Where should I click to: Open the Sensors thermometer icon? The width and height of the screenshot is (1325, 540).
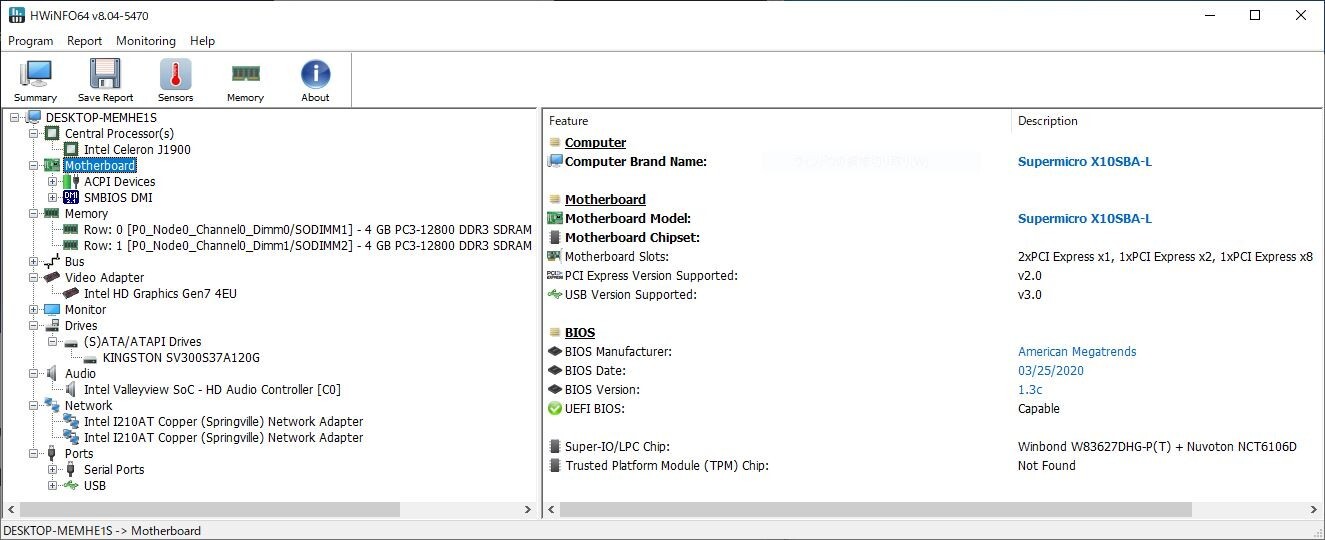click(x=175, y=75)
